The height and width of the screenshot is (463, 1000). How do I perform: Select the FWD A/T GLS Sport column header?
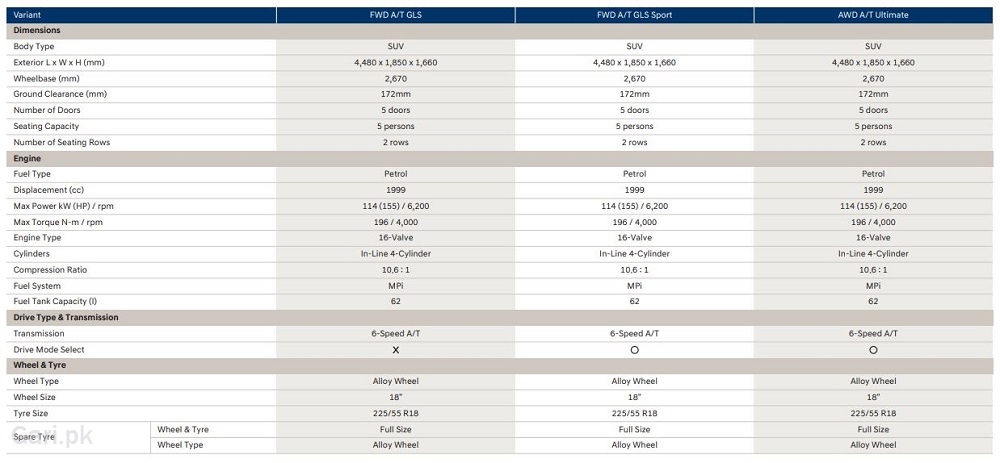pyautogui.click(x=634, y=14)
